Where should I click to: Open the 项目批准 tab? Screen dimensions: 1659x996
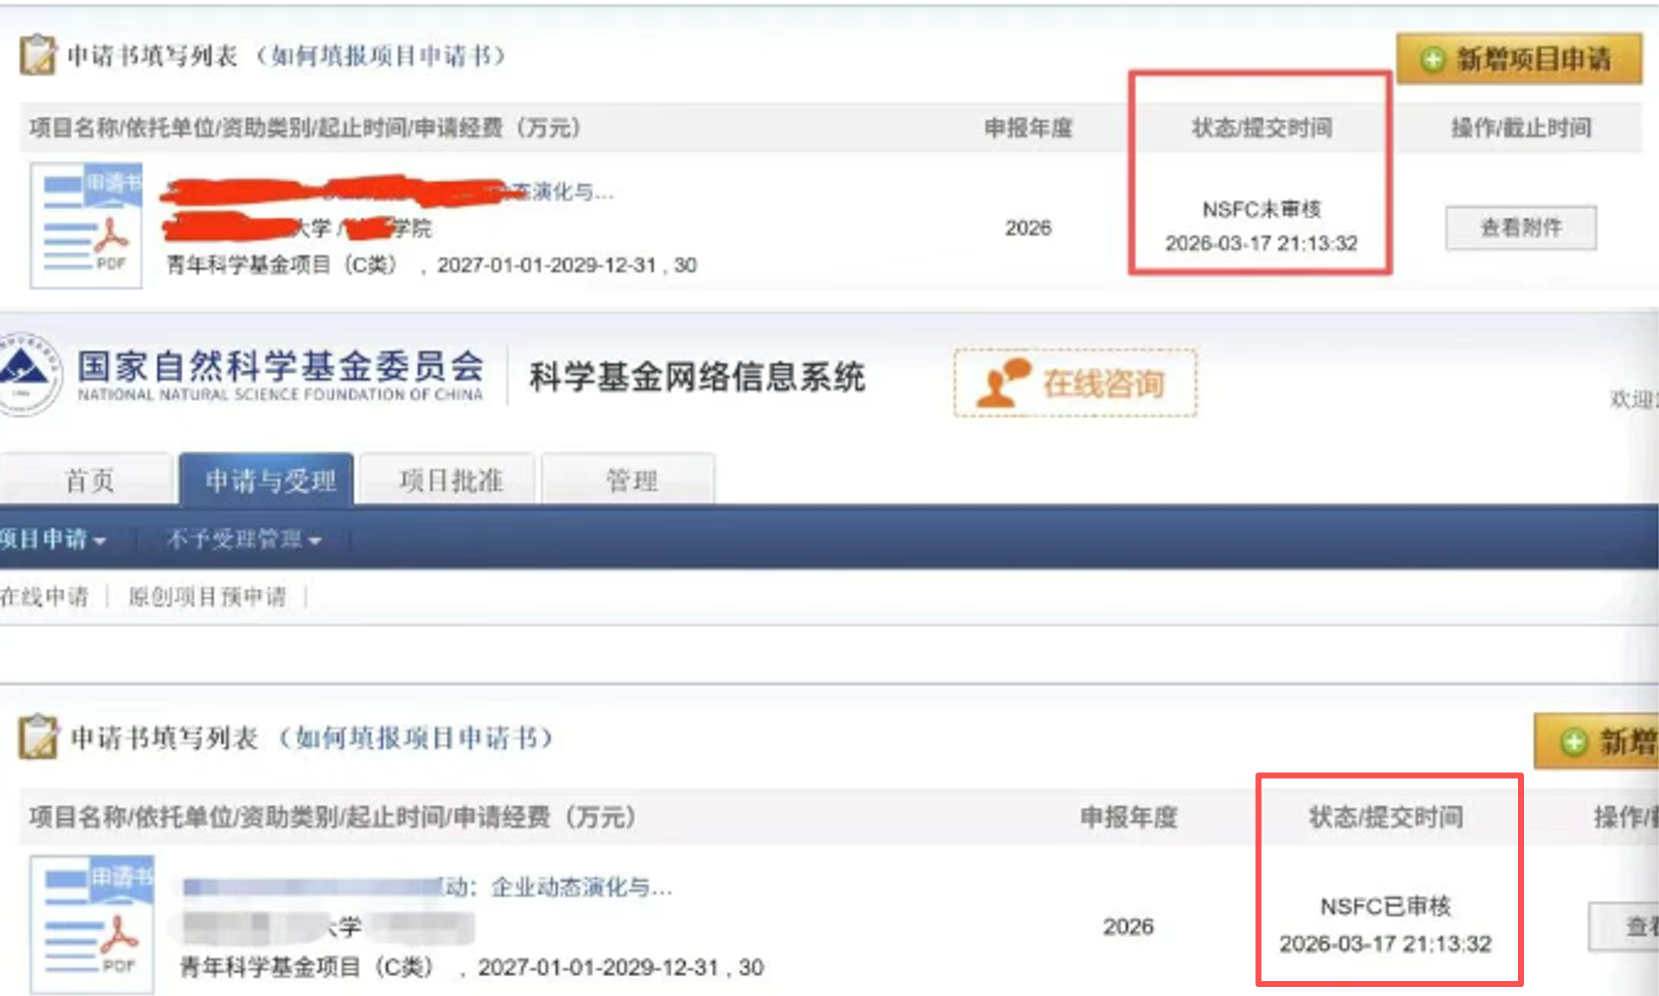[x=450, y=480]
